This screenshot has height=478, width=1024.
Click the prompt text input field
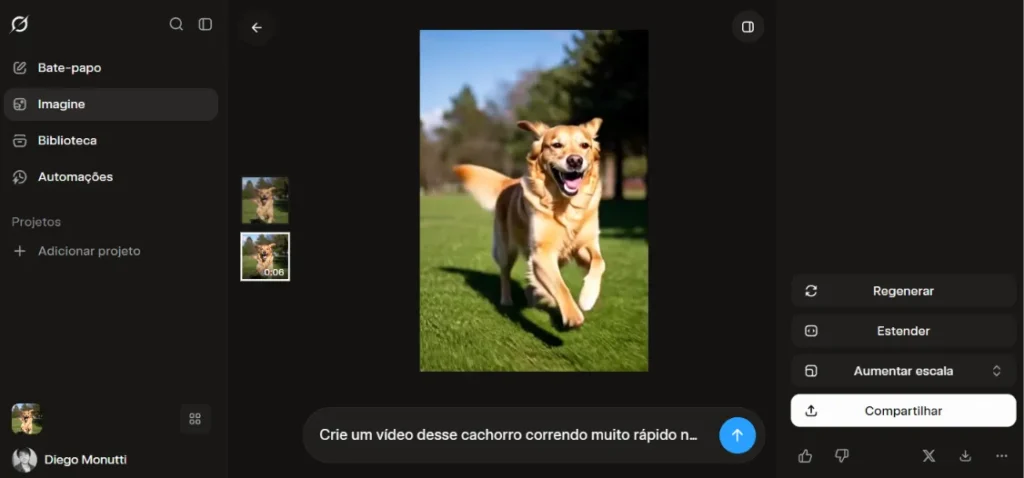tap(509, 435)
